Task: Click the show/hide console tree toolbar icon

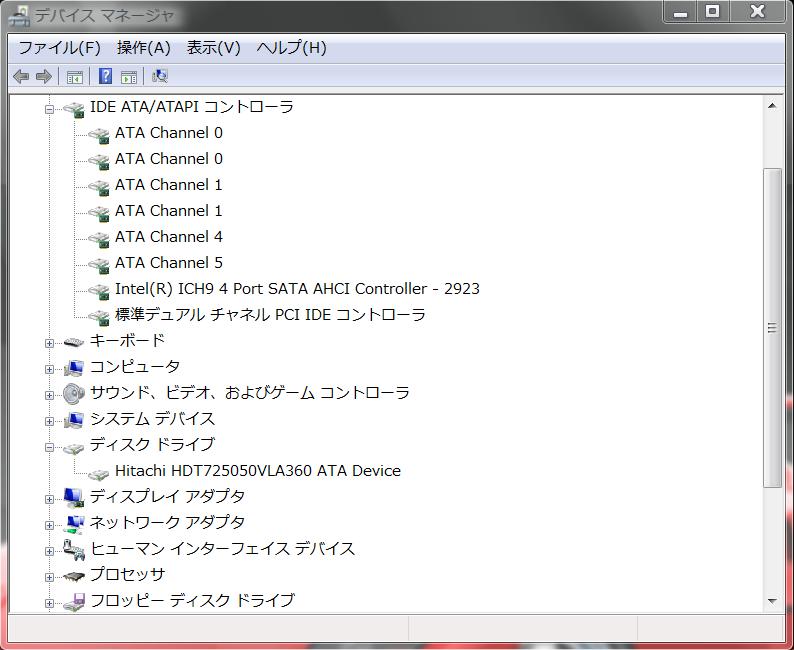Action: 75,77
